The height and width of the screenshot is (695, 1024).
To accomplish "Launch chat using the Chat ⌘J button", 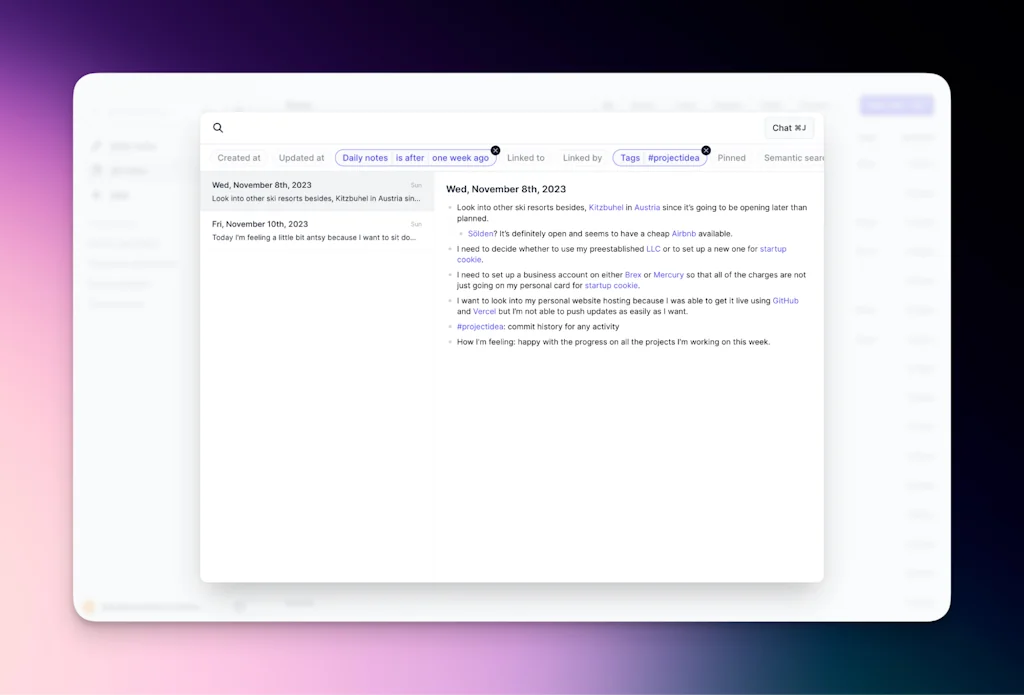I will tap(788, 127).
